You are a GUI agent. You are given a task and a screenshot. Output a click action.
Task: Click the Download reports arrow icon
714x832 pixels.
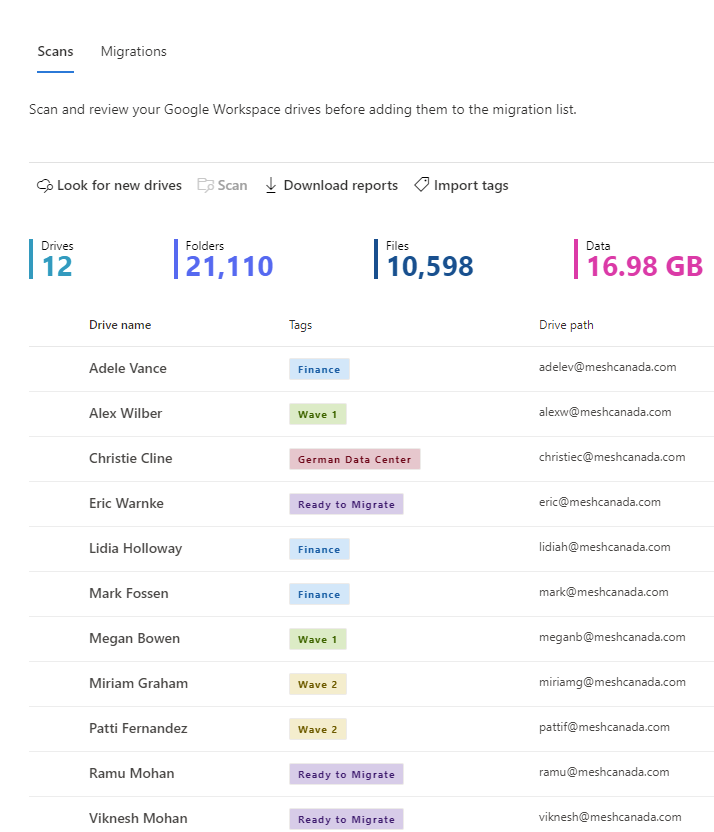click(x=271, y=185)
